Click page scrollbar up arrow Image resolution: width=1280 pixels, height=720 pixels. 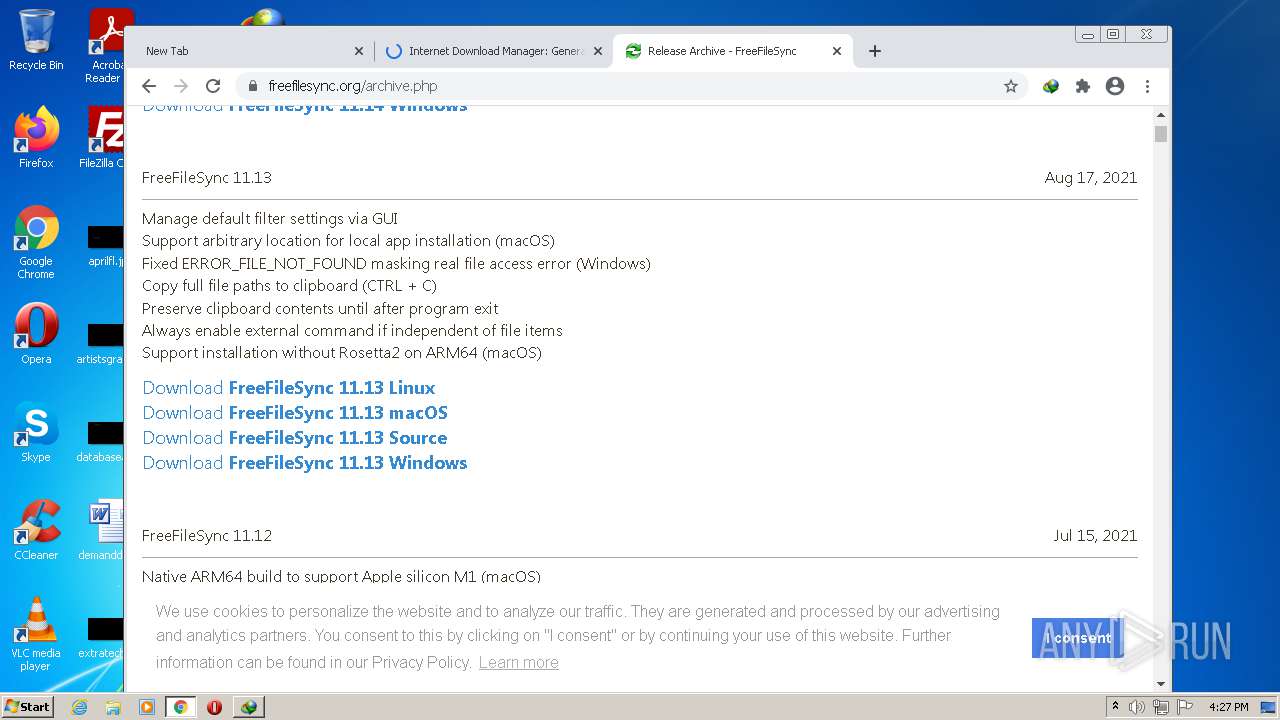(x=1161, y=114)
